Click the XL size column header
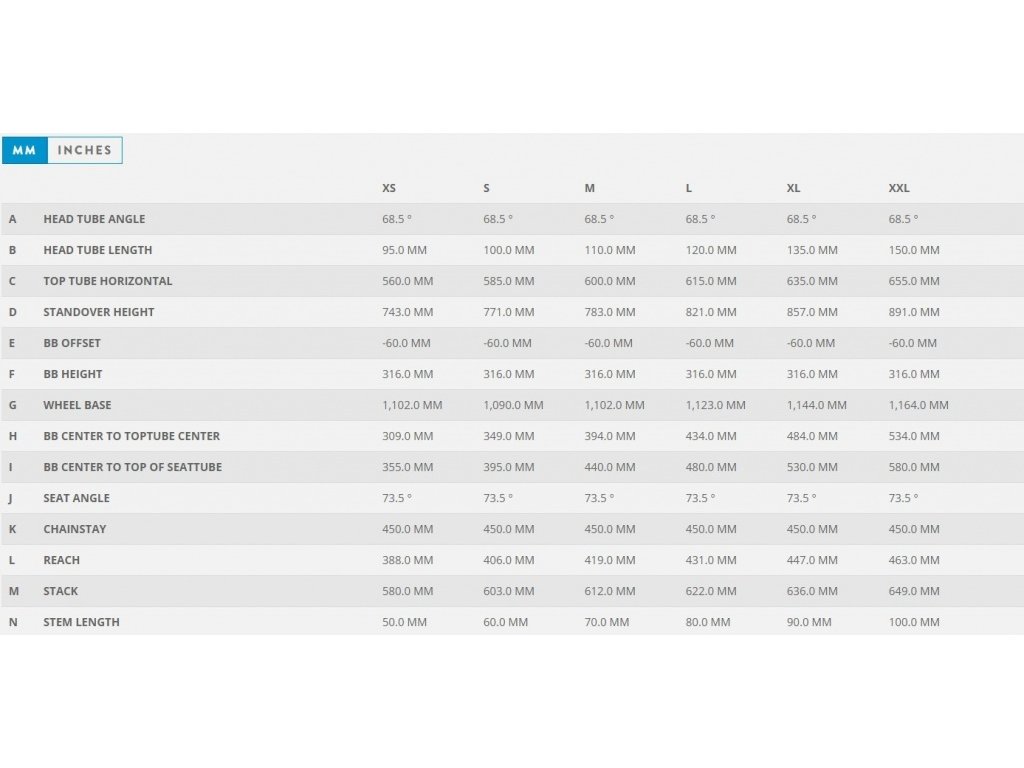The width and height of the screenshot is (1024, 768). 793,188
